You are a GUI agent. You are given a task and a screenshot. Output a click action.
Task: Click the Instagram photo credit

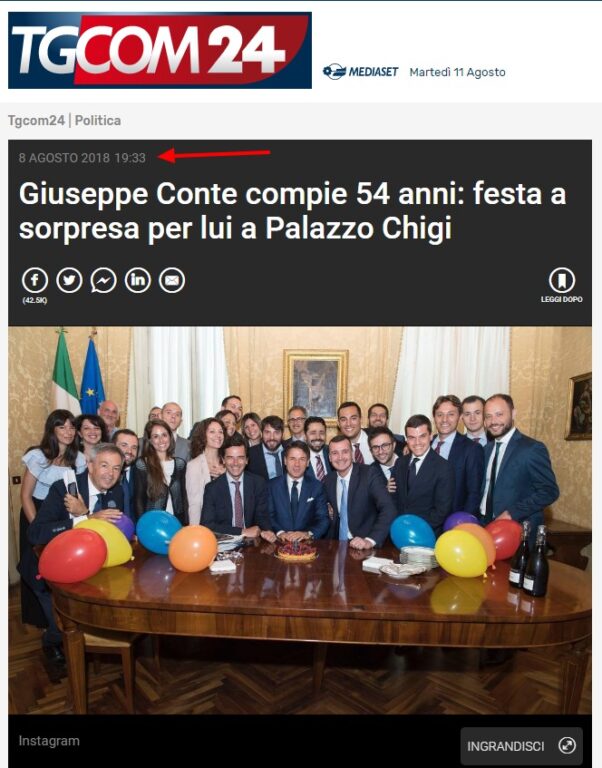[x=49, y=741]
